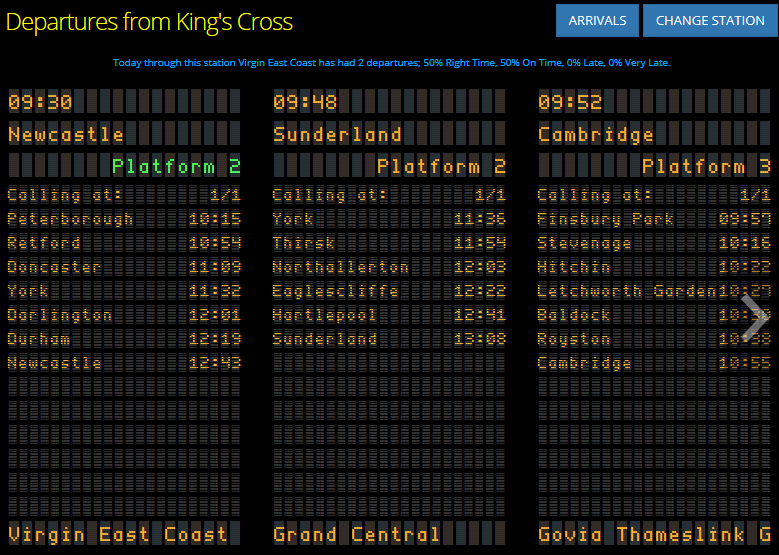Viewport: 779px width, 555px height.
Task: Select the 09:48 departure time
Action: 305,102
